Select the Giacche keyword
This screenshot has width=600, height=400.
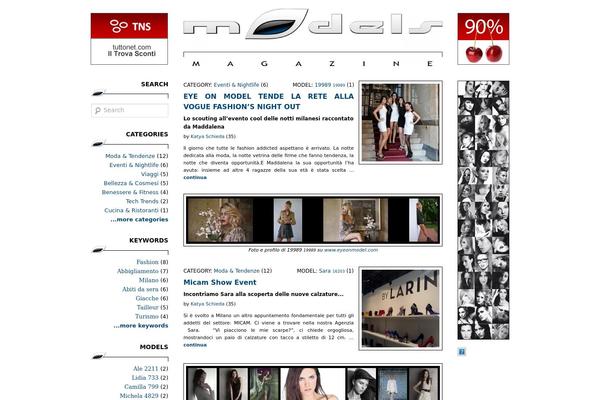[x=147, y=298]
